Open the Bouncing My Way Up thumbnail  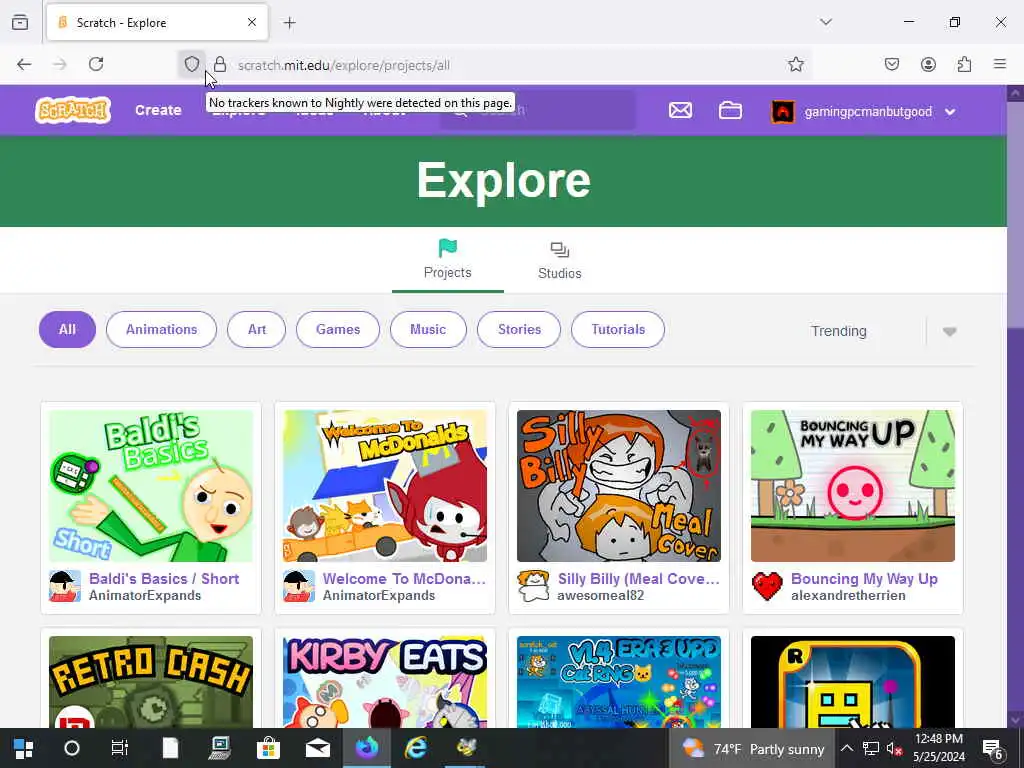[x=853, y=486]
